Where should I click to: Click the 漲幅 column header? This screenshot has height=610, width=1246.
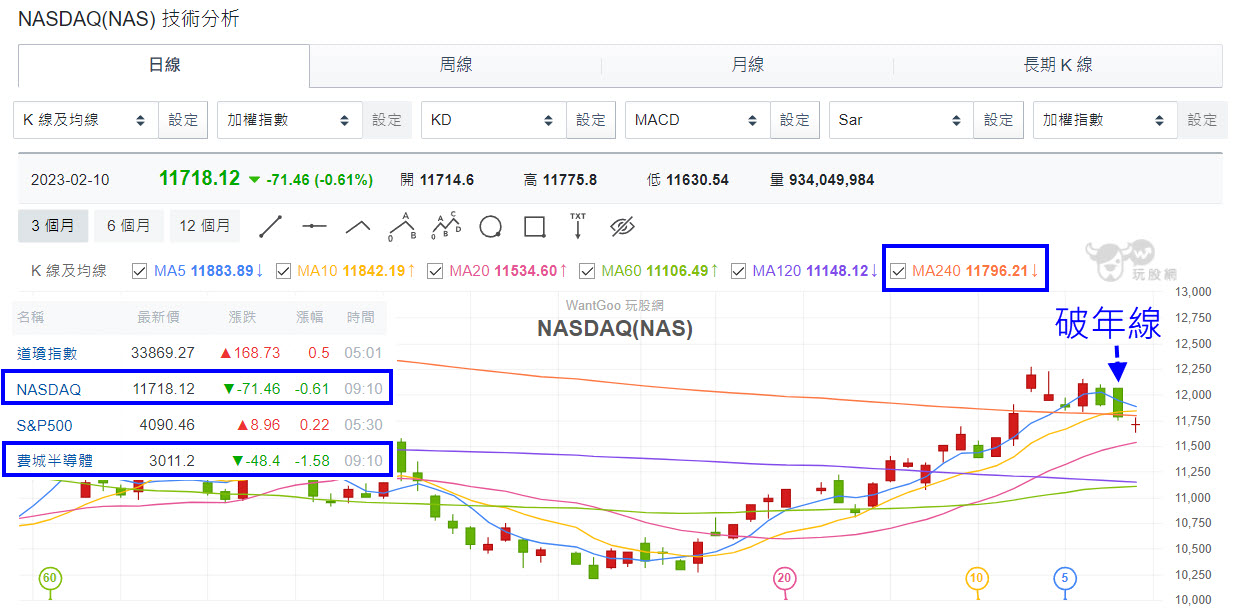(x=310, y=318)
